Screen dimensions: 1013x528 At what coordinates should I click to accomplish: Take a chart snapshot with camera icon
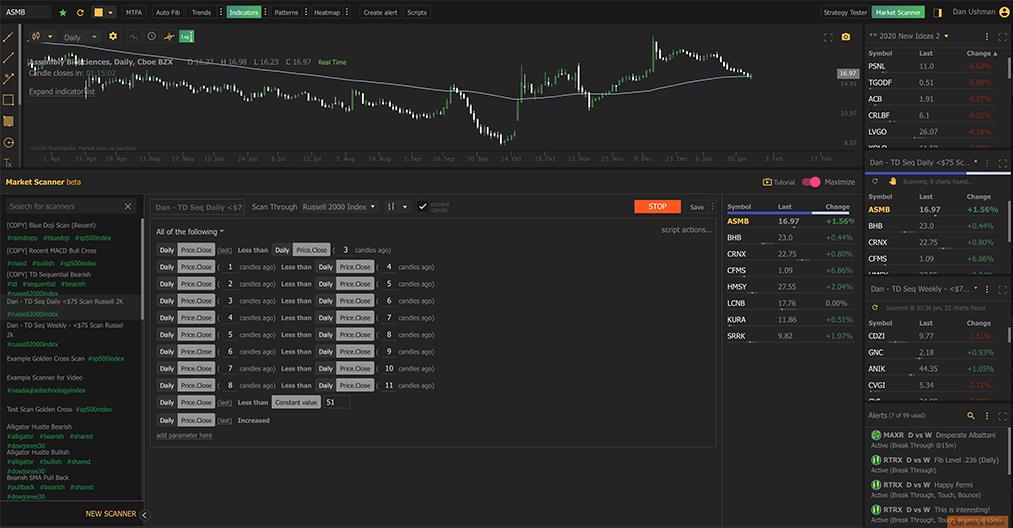click(846, 37)
